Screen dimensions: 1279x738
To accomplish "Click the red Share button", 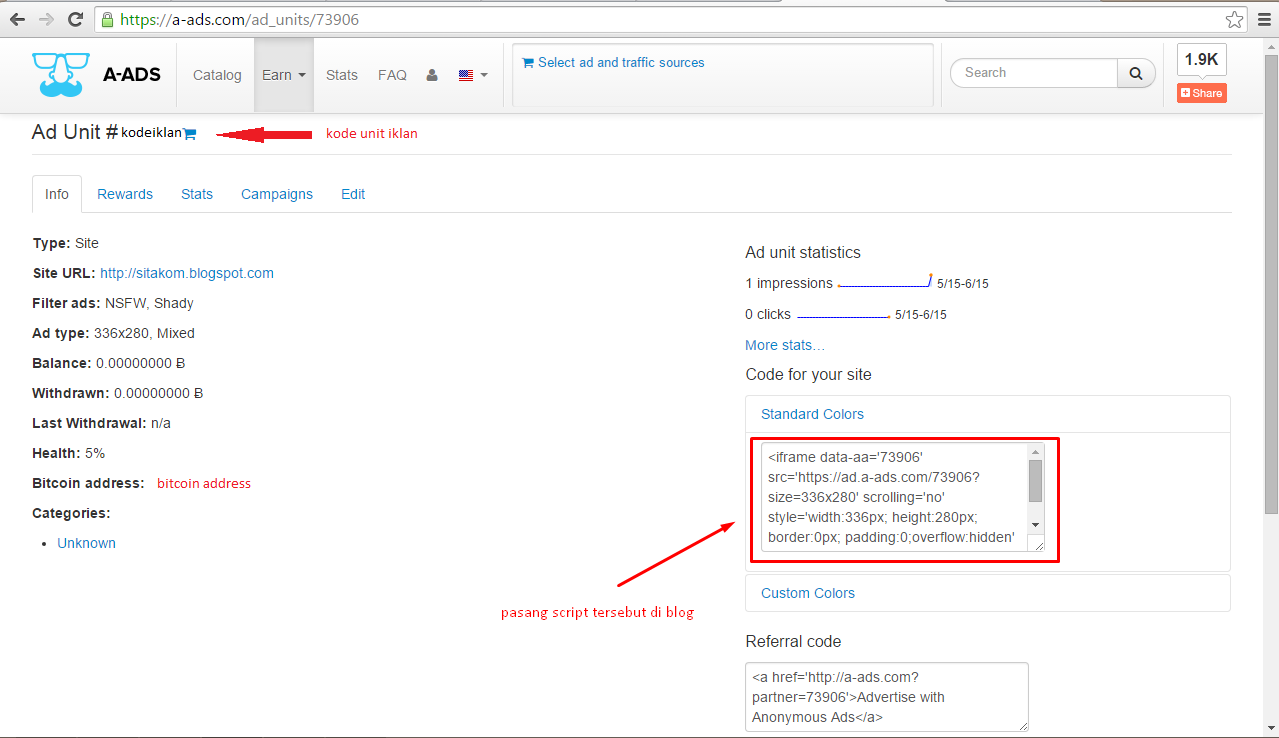I will [1201, 93].
